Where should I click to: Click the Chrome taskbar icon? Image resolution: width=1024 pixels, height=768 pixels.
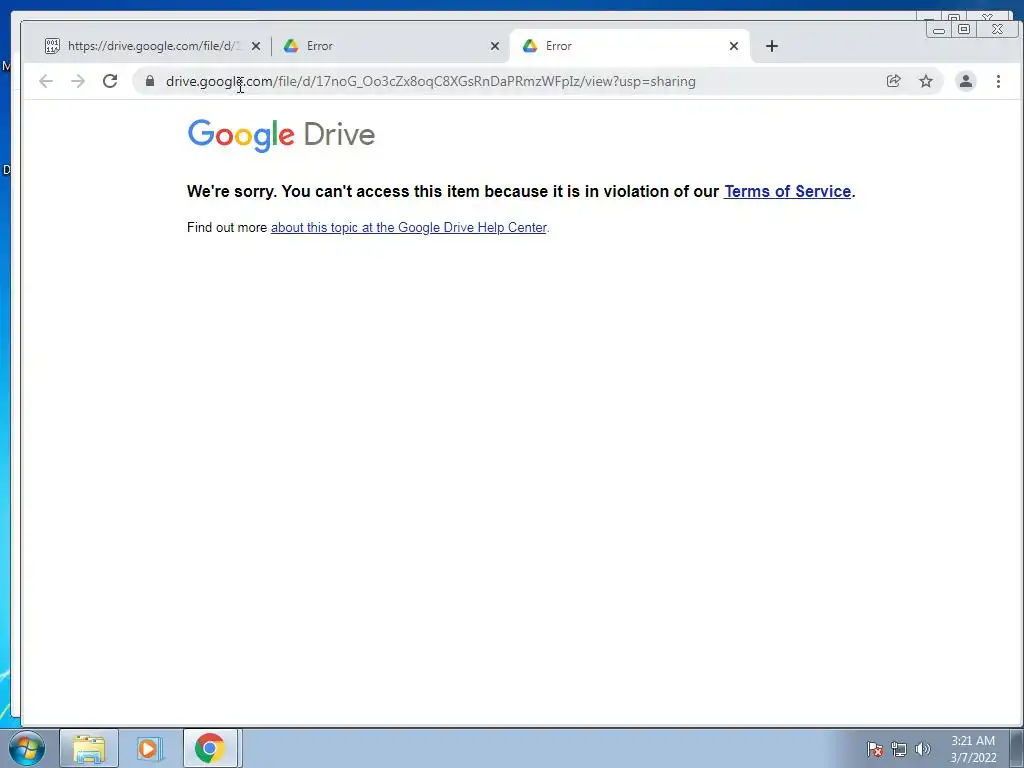(210, 748)
